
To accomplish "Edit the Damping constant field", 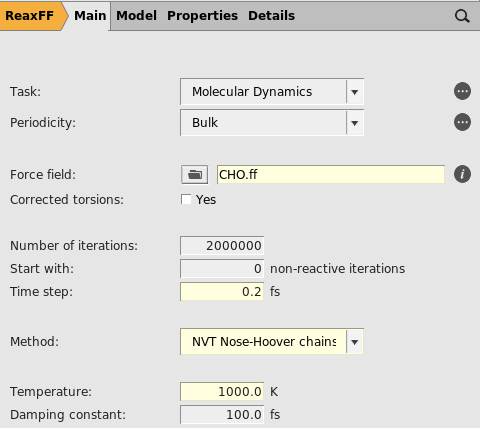I will [x=222, y=415].
